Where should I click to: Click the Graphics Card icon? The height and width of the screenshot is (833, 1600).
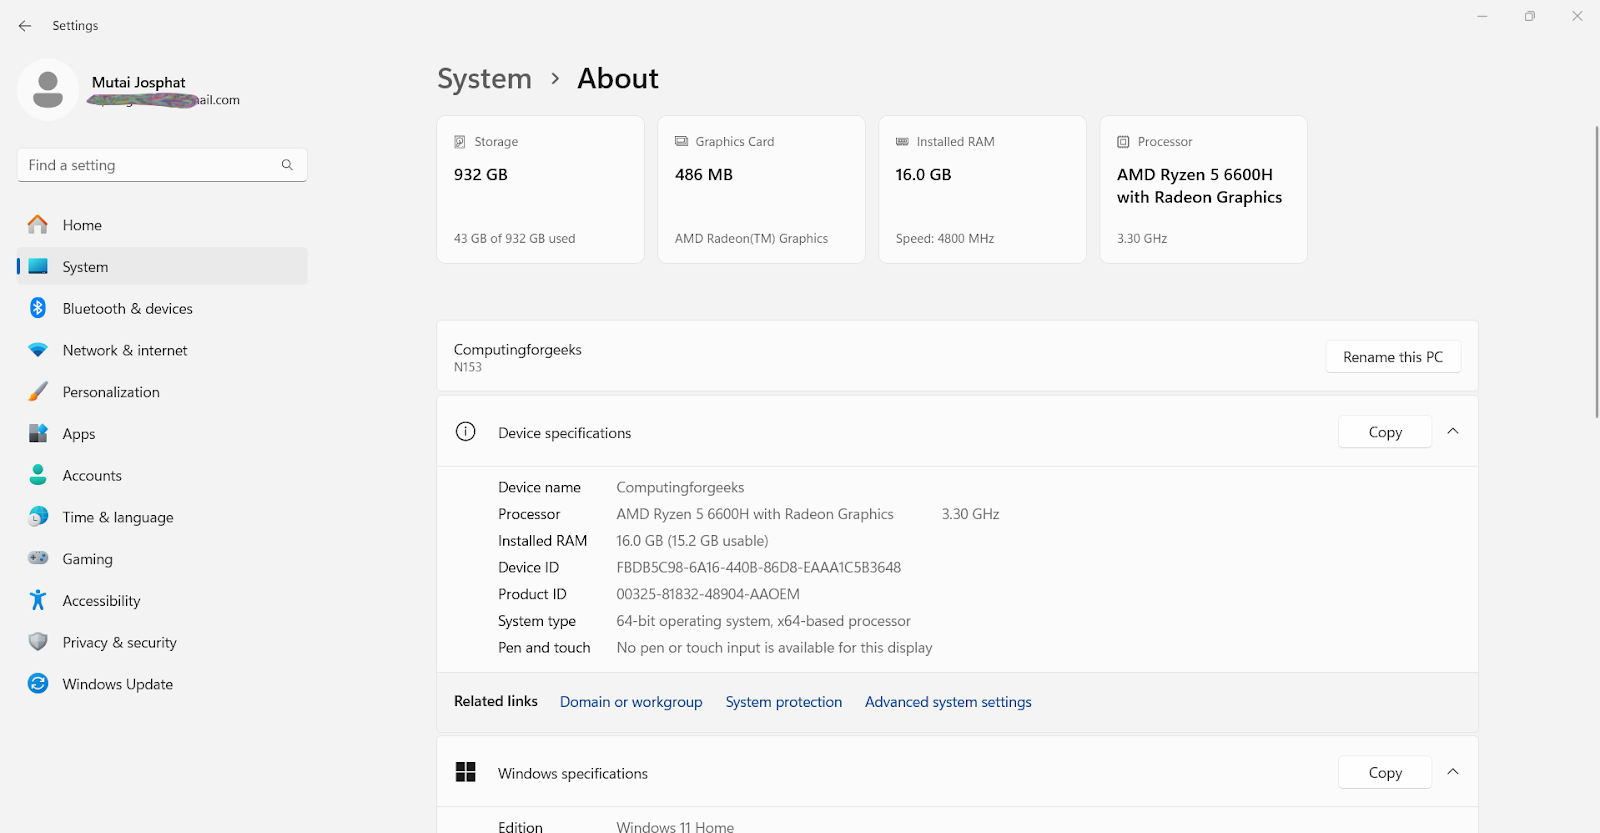pyautogui.click(x=681, y=142)
